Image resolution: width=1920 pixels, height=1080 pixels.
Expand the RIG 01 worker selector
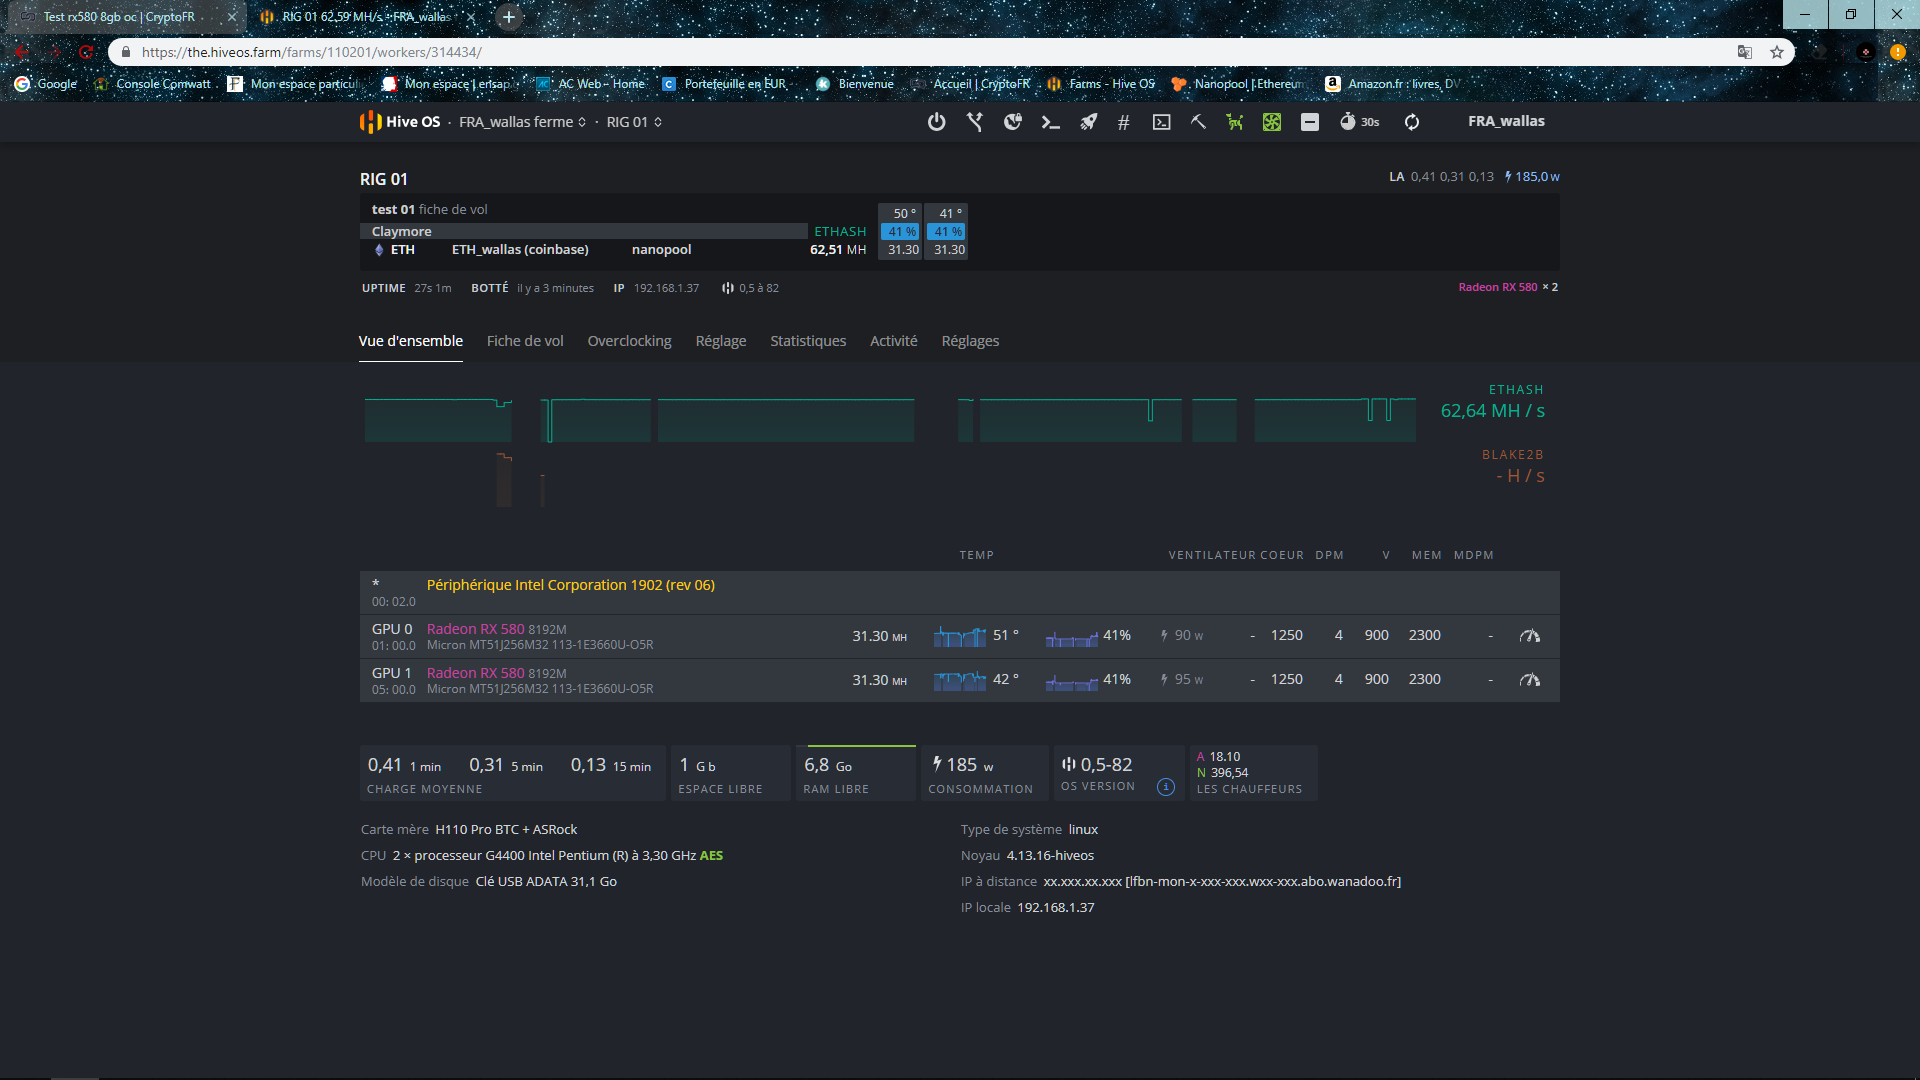pyautogui.click(x=634, y=122)
